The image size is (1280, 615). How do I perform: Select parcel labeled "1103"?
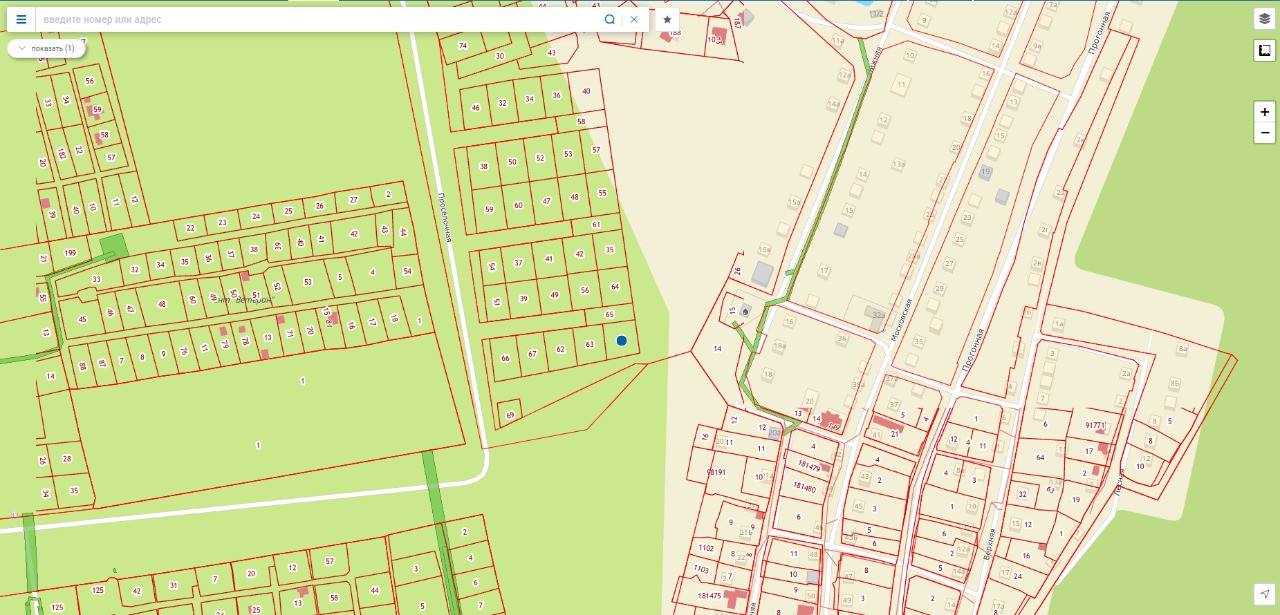point(701,569)
